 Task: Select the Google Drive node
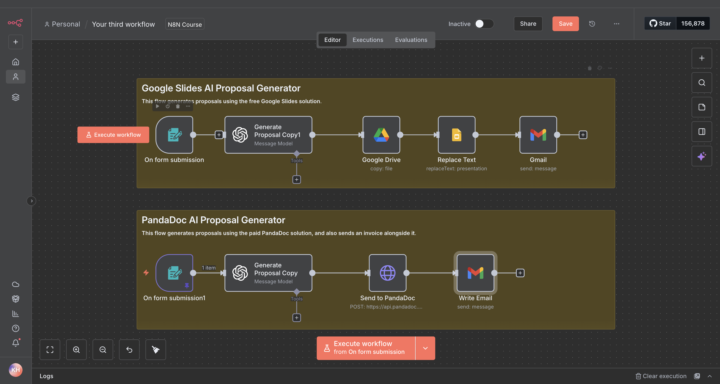click(381, 135)
